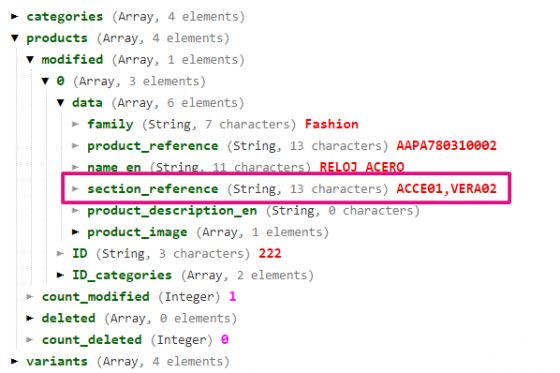560x373 pixels.
Task: Click the arrow beside count_deleted
Action: click(30, 339)
